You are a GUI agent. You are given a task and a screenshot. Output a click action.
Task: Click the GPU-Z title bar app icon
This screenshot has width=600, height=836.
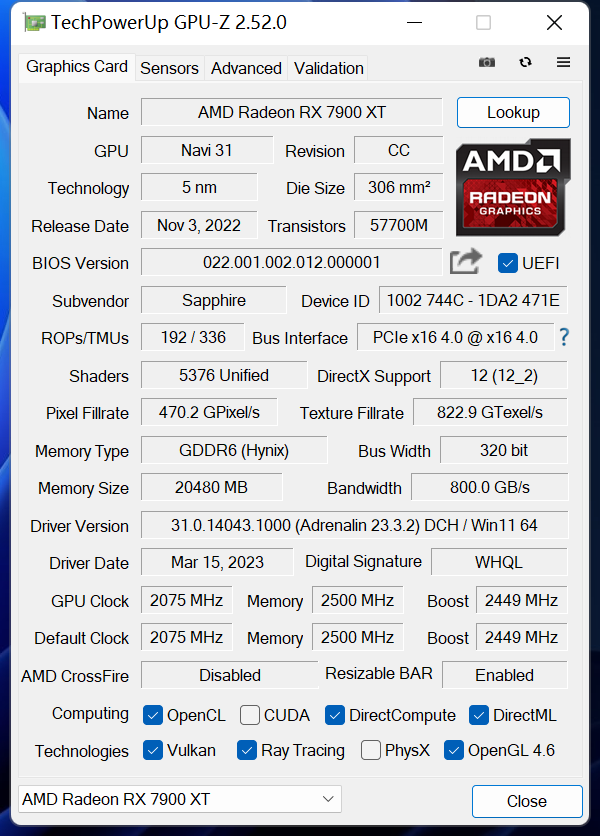(34, 22)
